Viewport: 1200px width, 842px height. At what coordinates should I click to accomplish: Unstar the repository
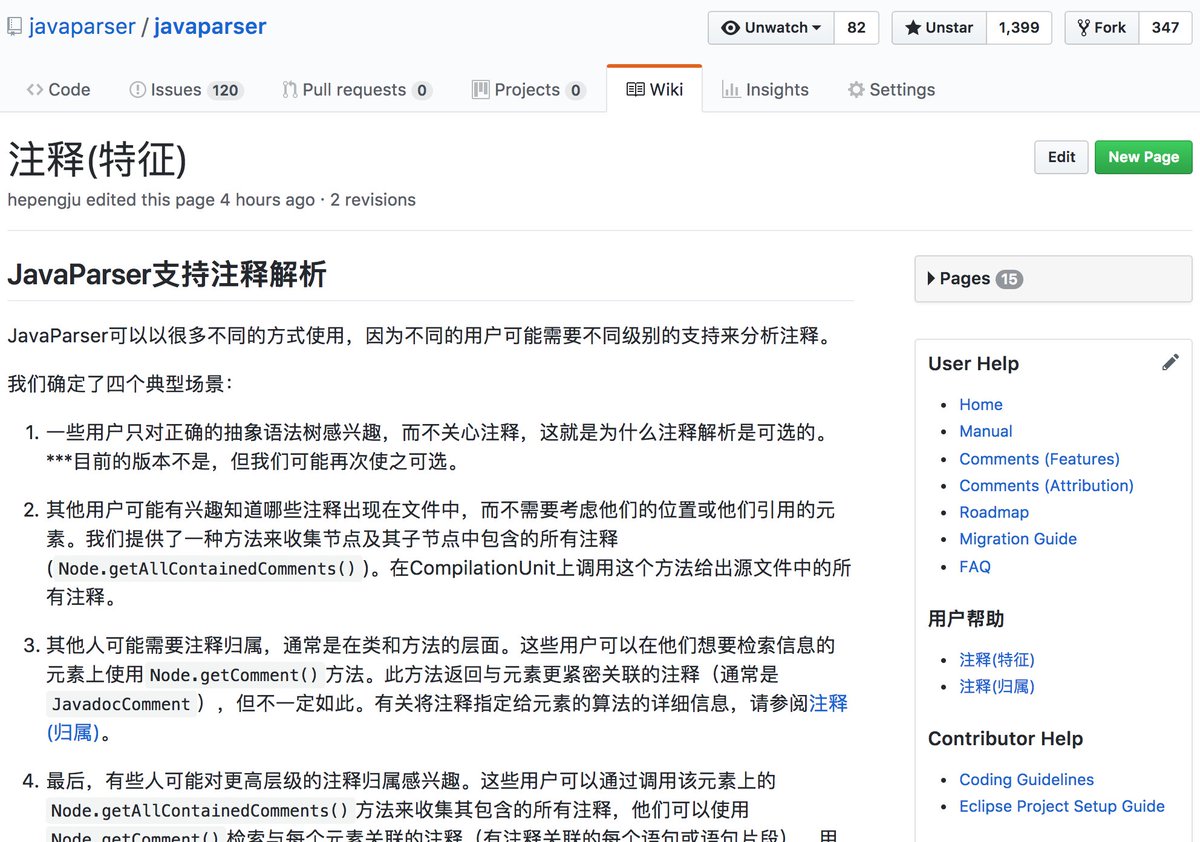click(939, 28)
